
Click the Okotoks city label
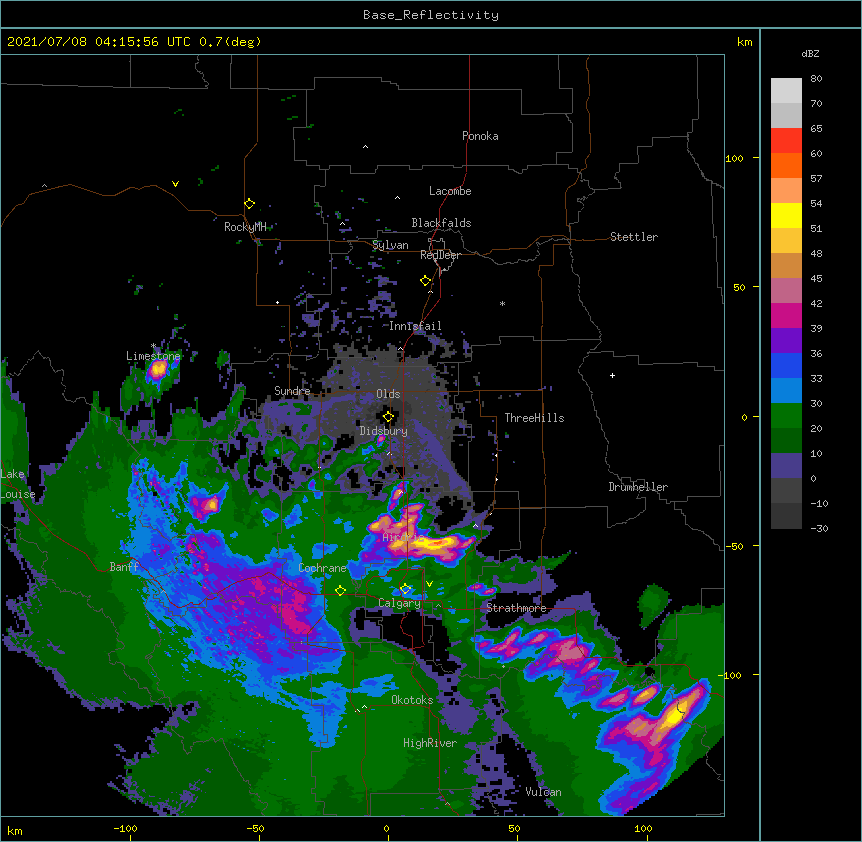[412, 700]
